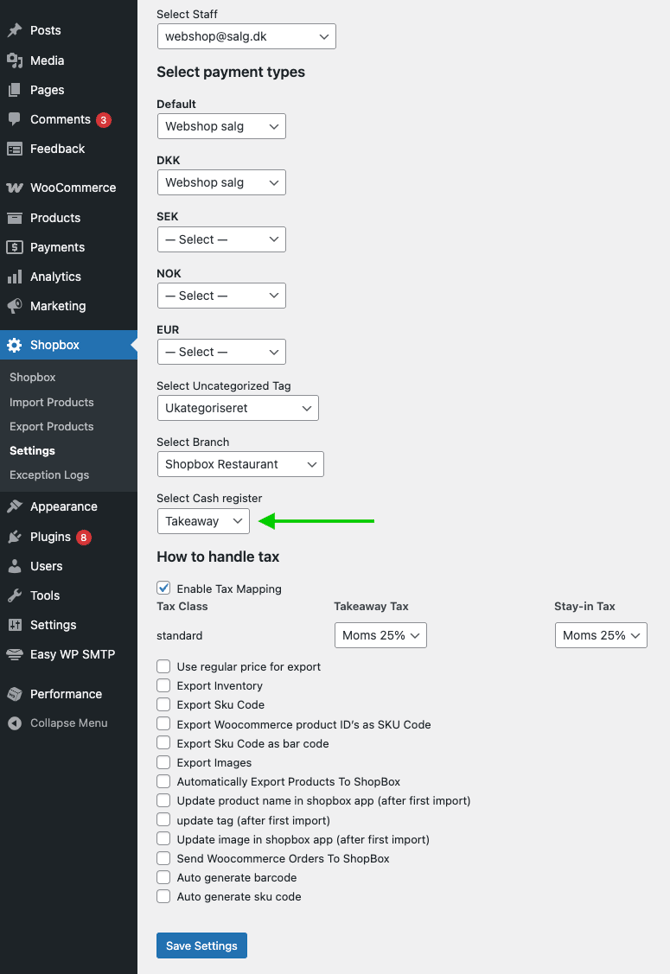Click the WooCommerce icon in sidebar
This screenshot has width=670, height=974.
click(x=14, y=188)
